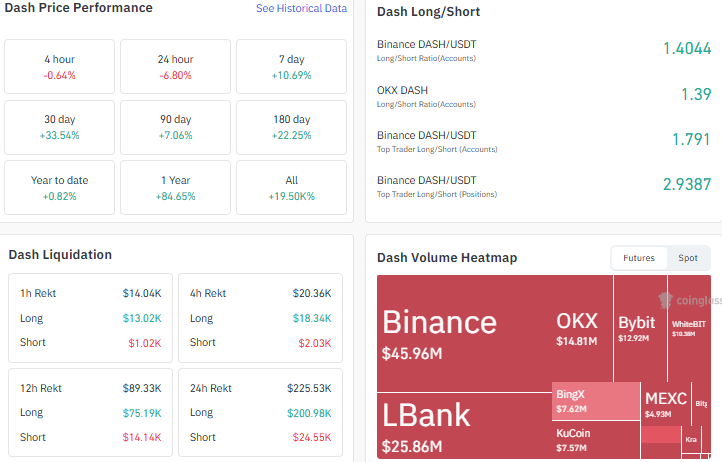
Task: Click the Dash Long/Short heading
Action: (428, 12)
